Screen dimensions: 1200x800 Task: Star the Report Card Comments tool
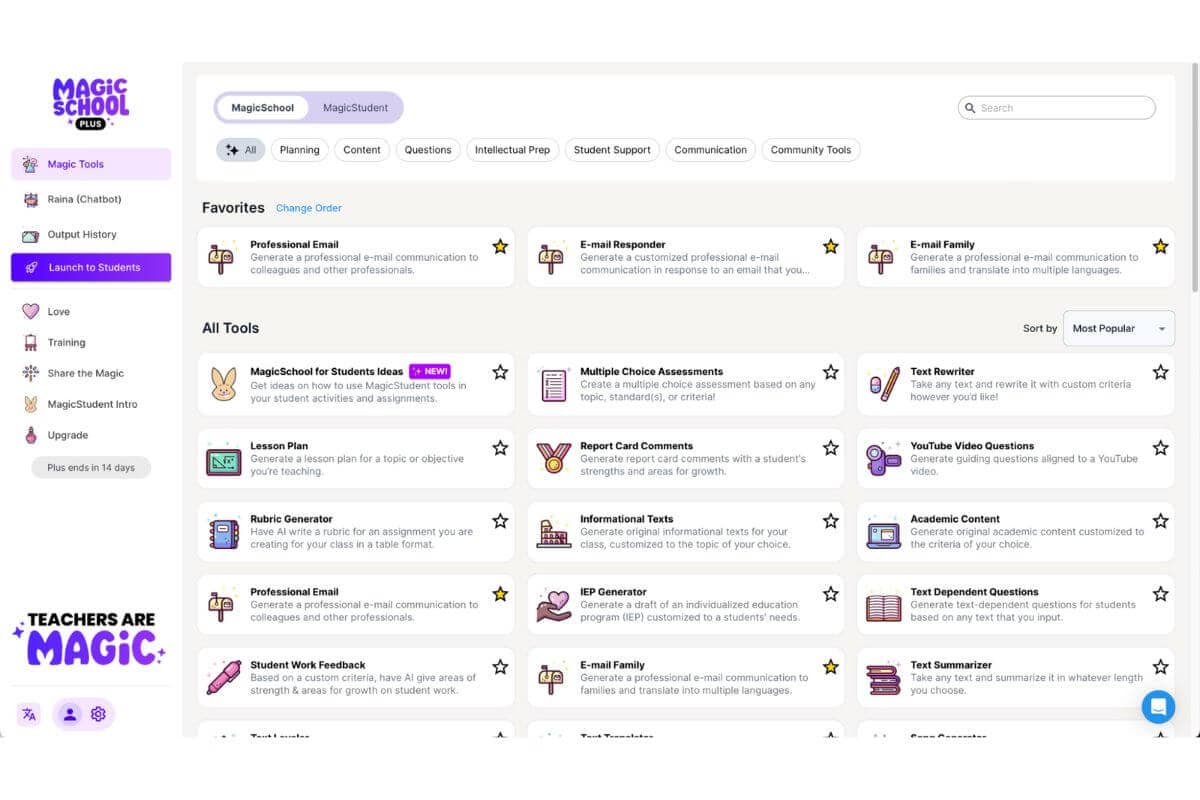(x=830, y=448)
